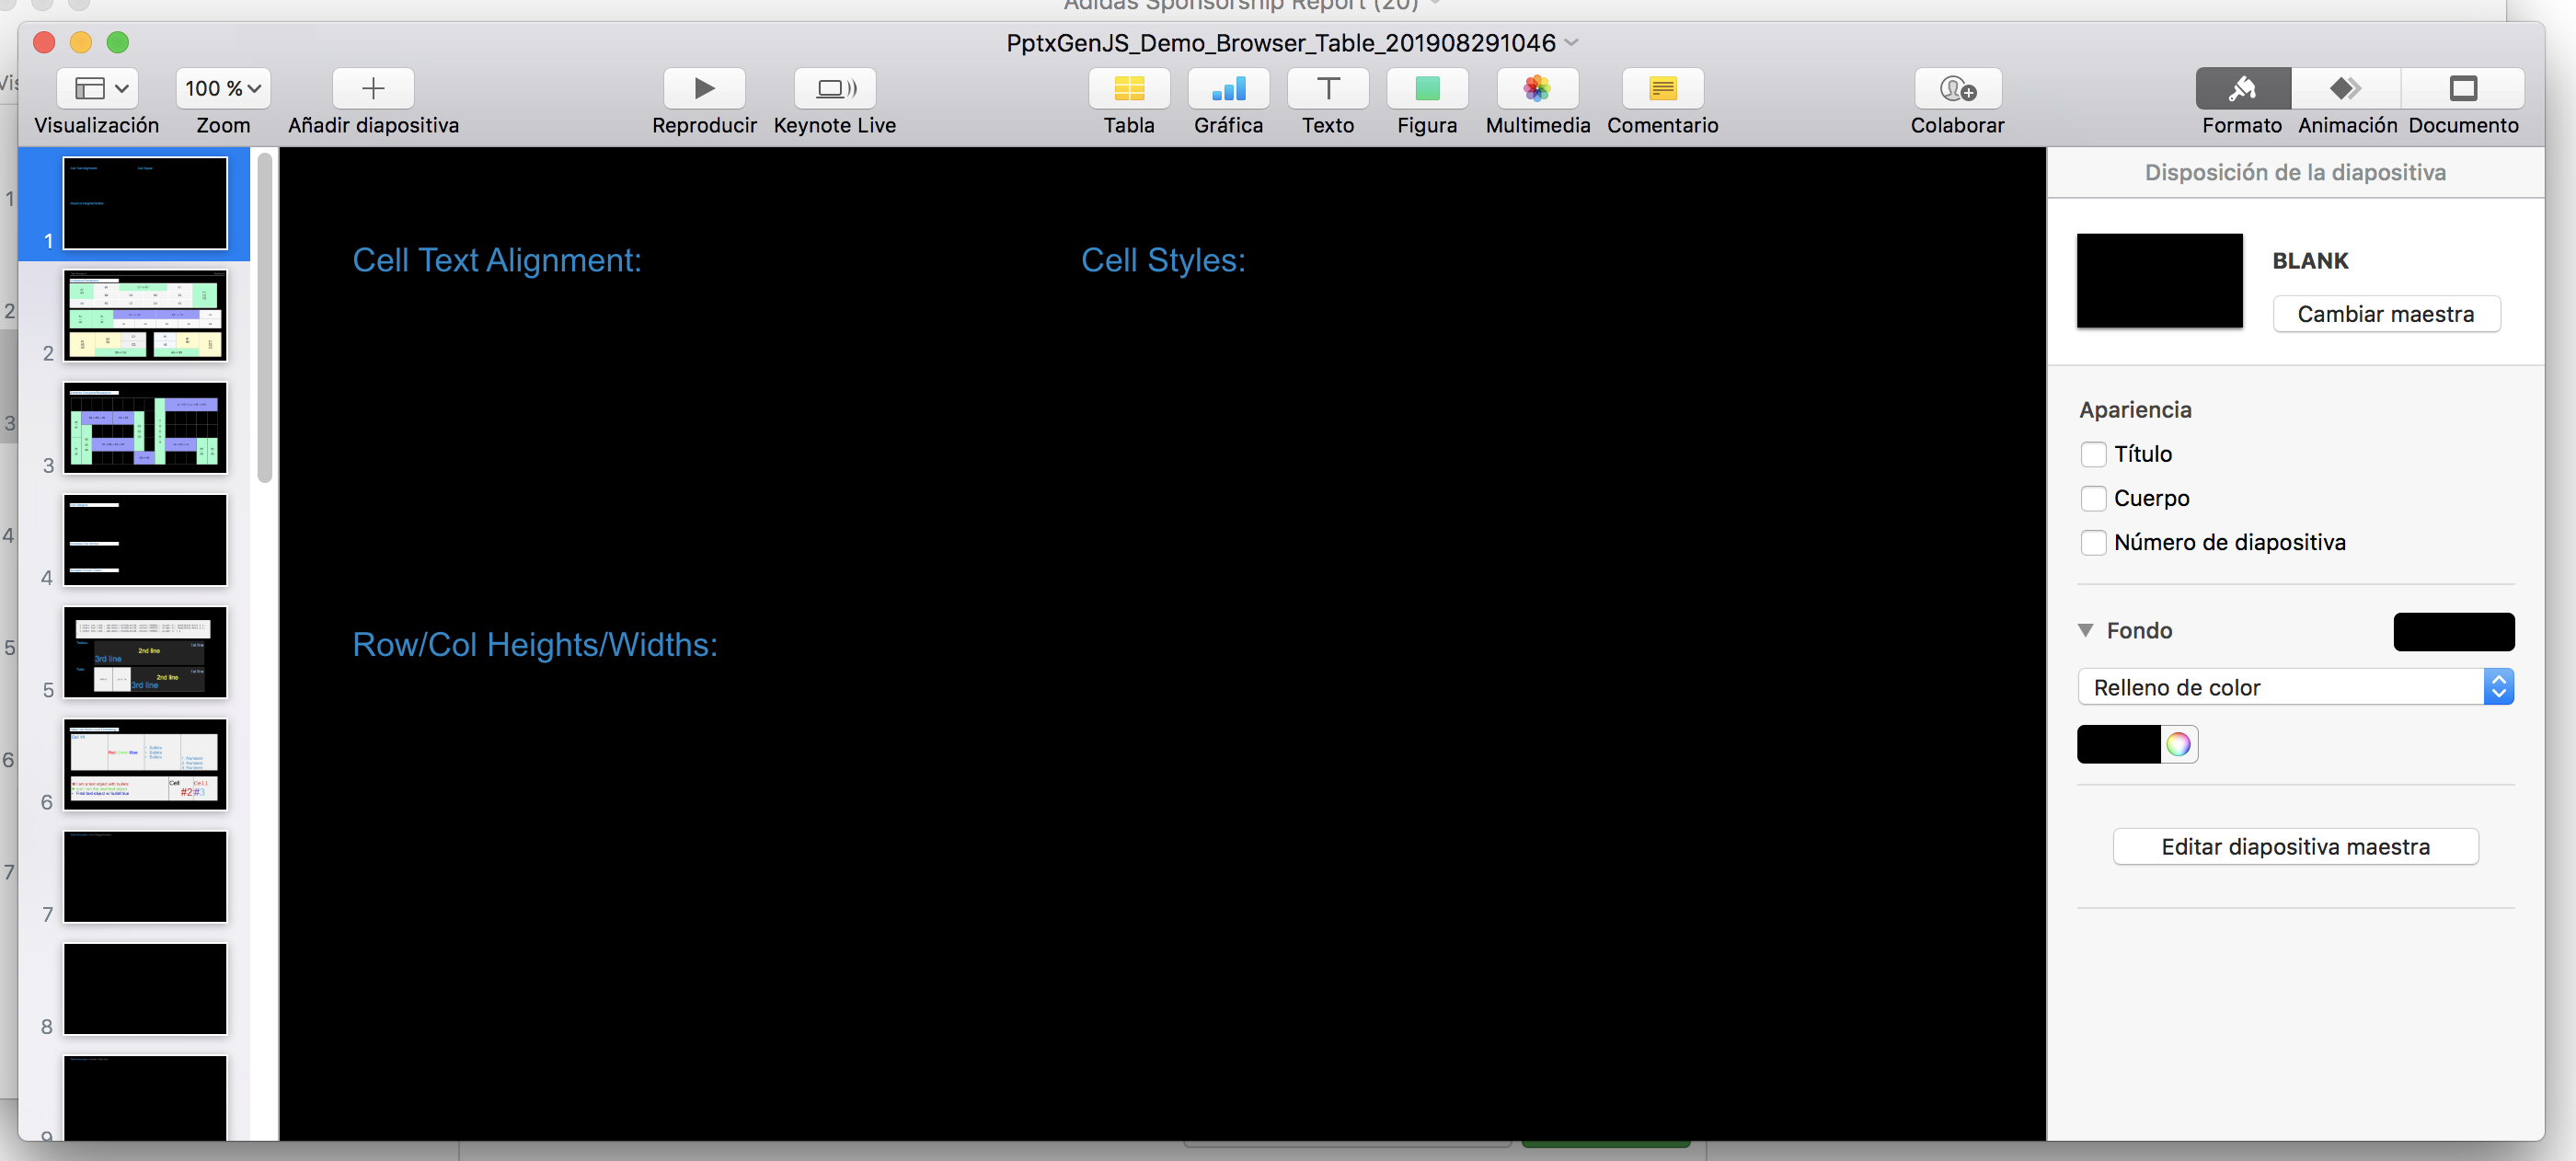Enable the Cuerpo checkbox
This screenshot has width=2576, height=1161.
2093,498
